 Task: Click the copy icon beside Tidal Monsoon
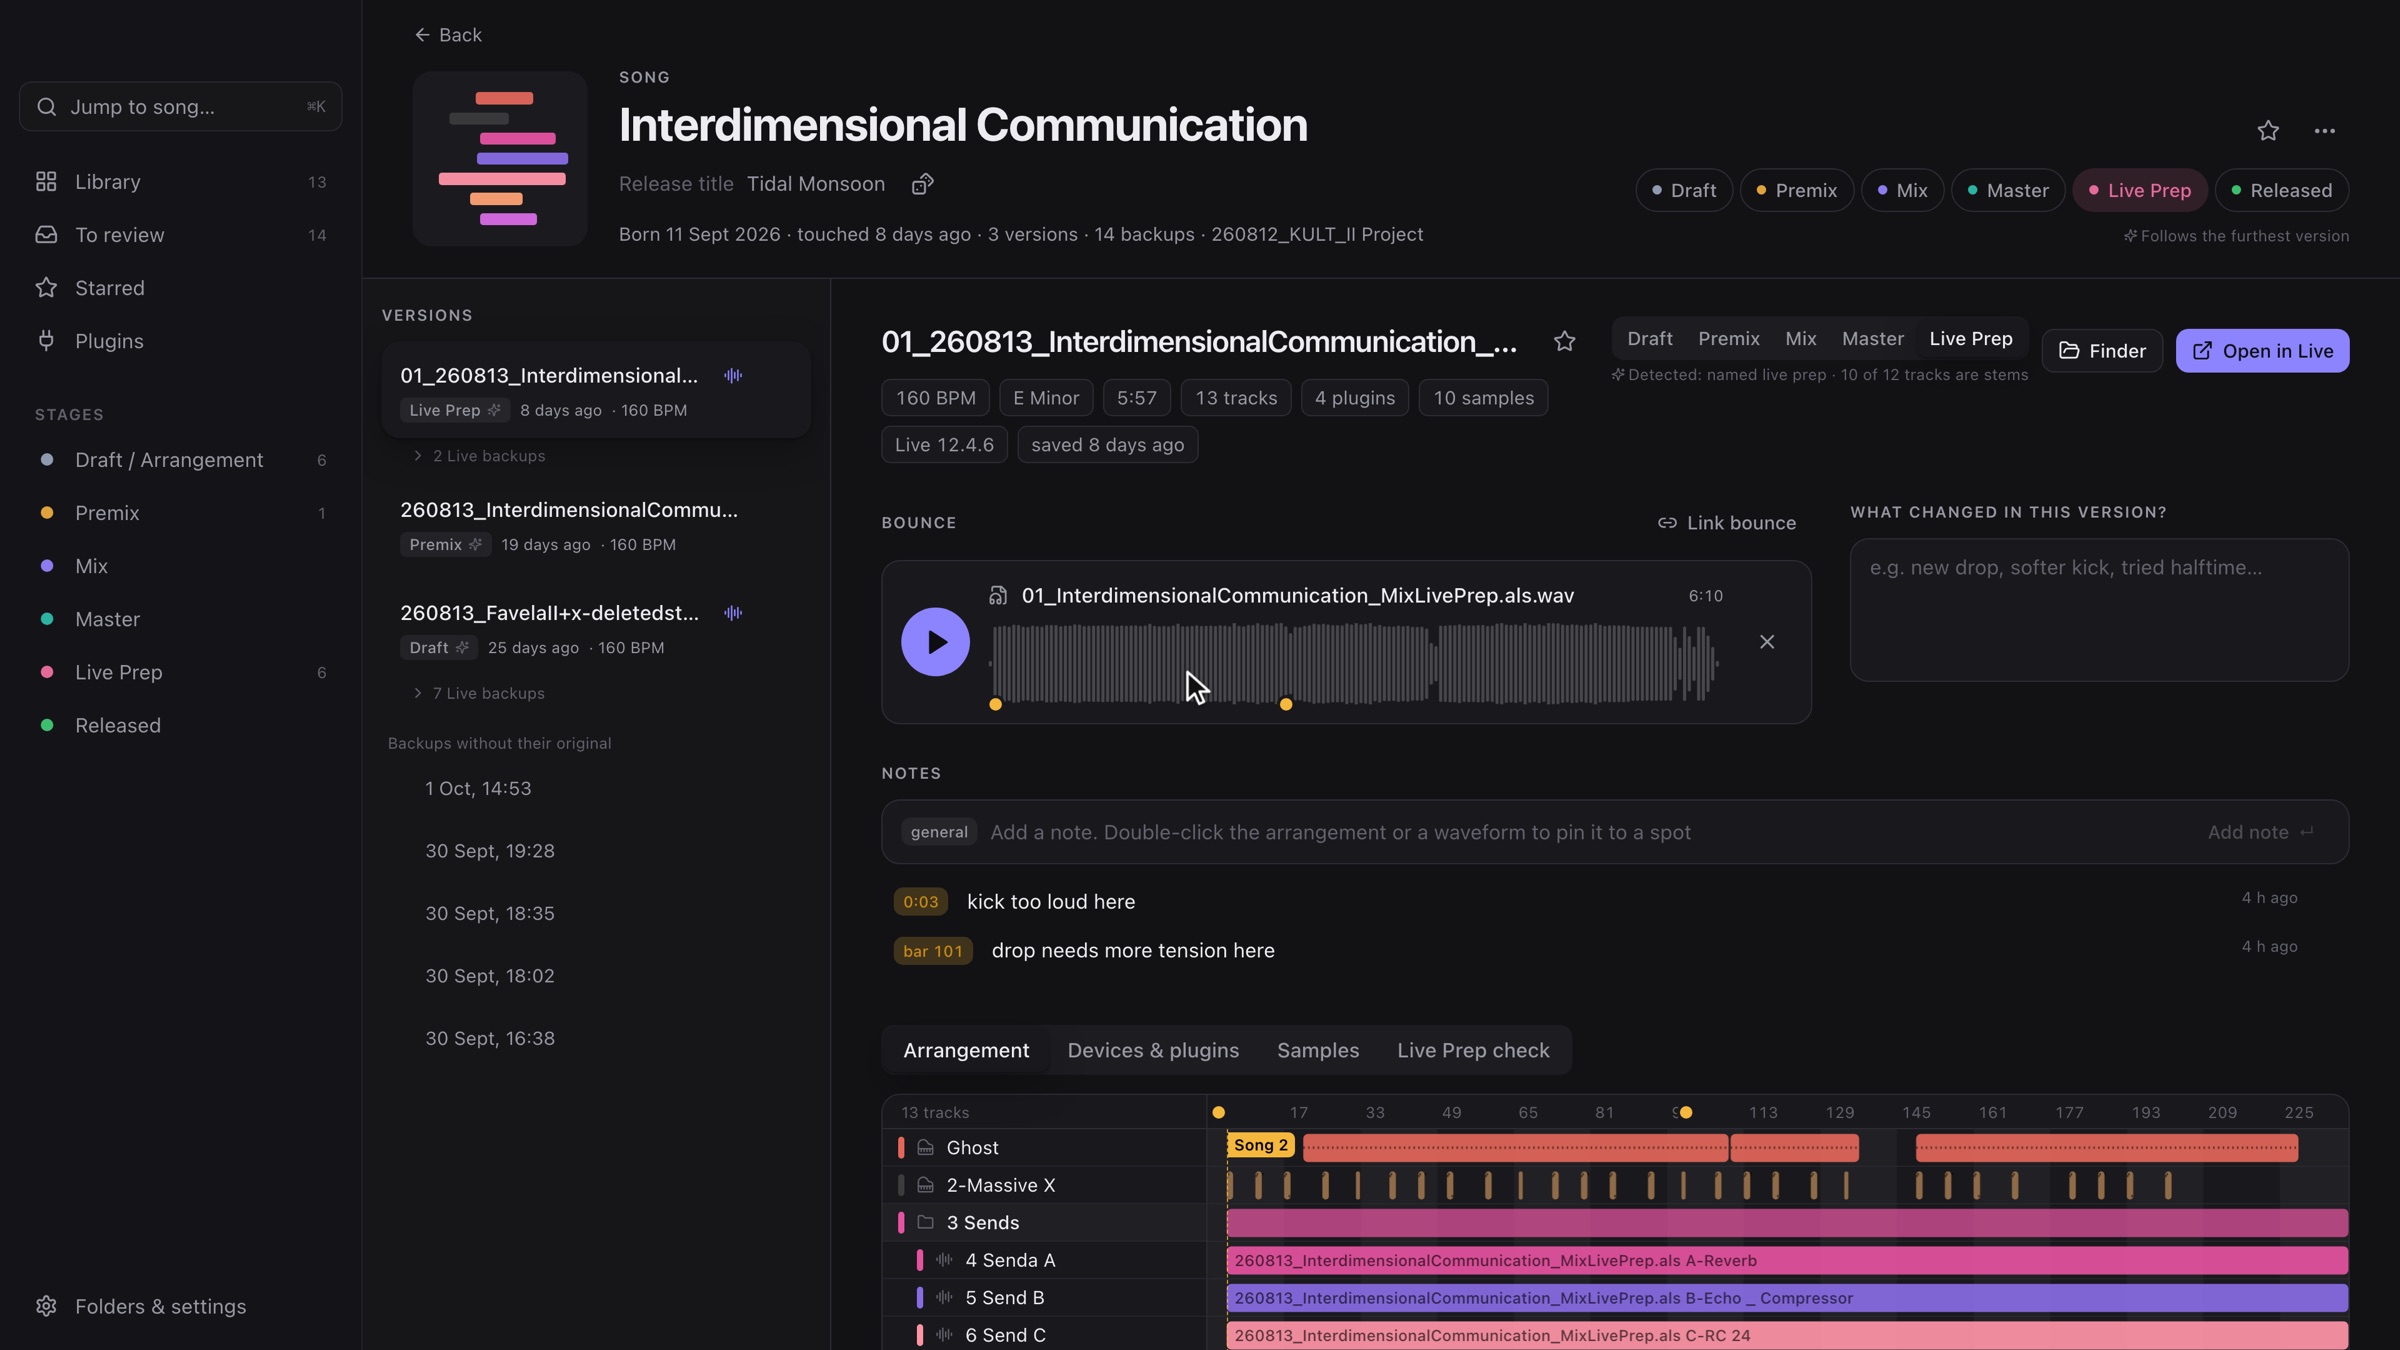point(922,184)
